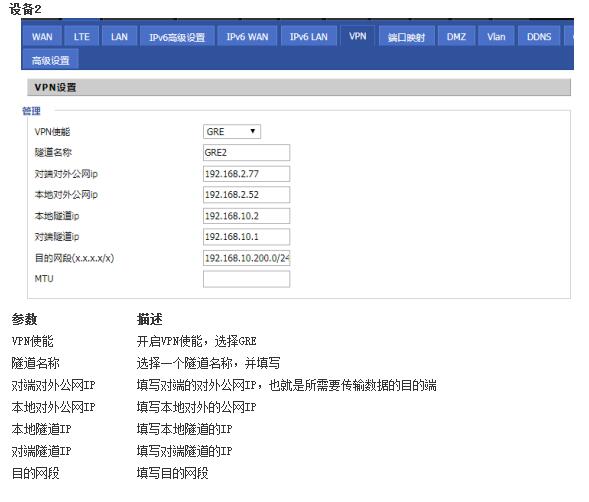This screenshot has height=502, width=589.
Task: Click the VPN tab
Action: 357,36
